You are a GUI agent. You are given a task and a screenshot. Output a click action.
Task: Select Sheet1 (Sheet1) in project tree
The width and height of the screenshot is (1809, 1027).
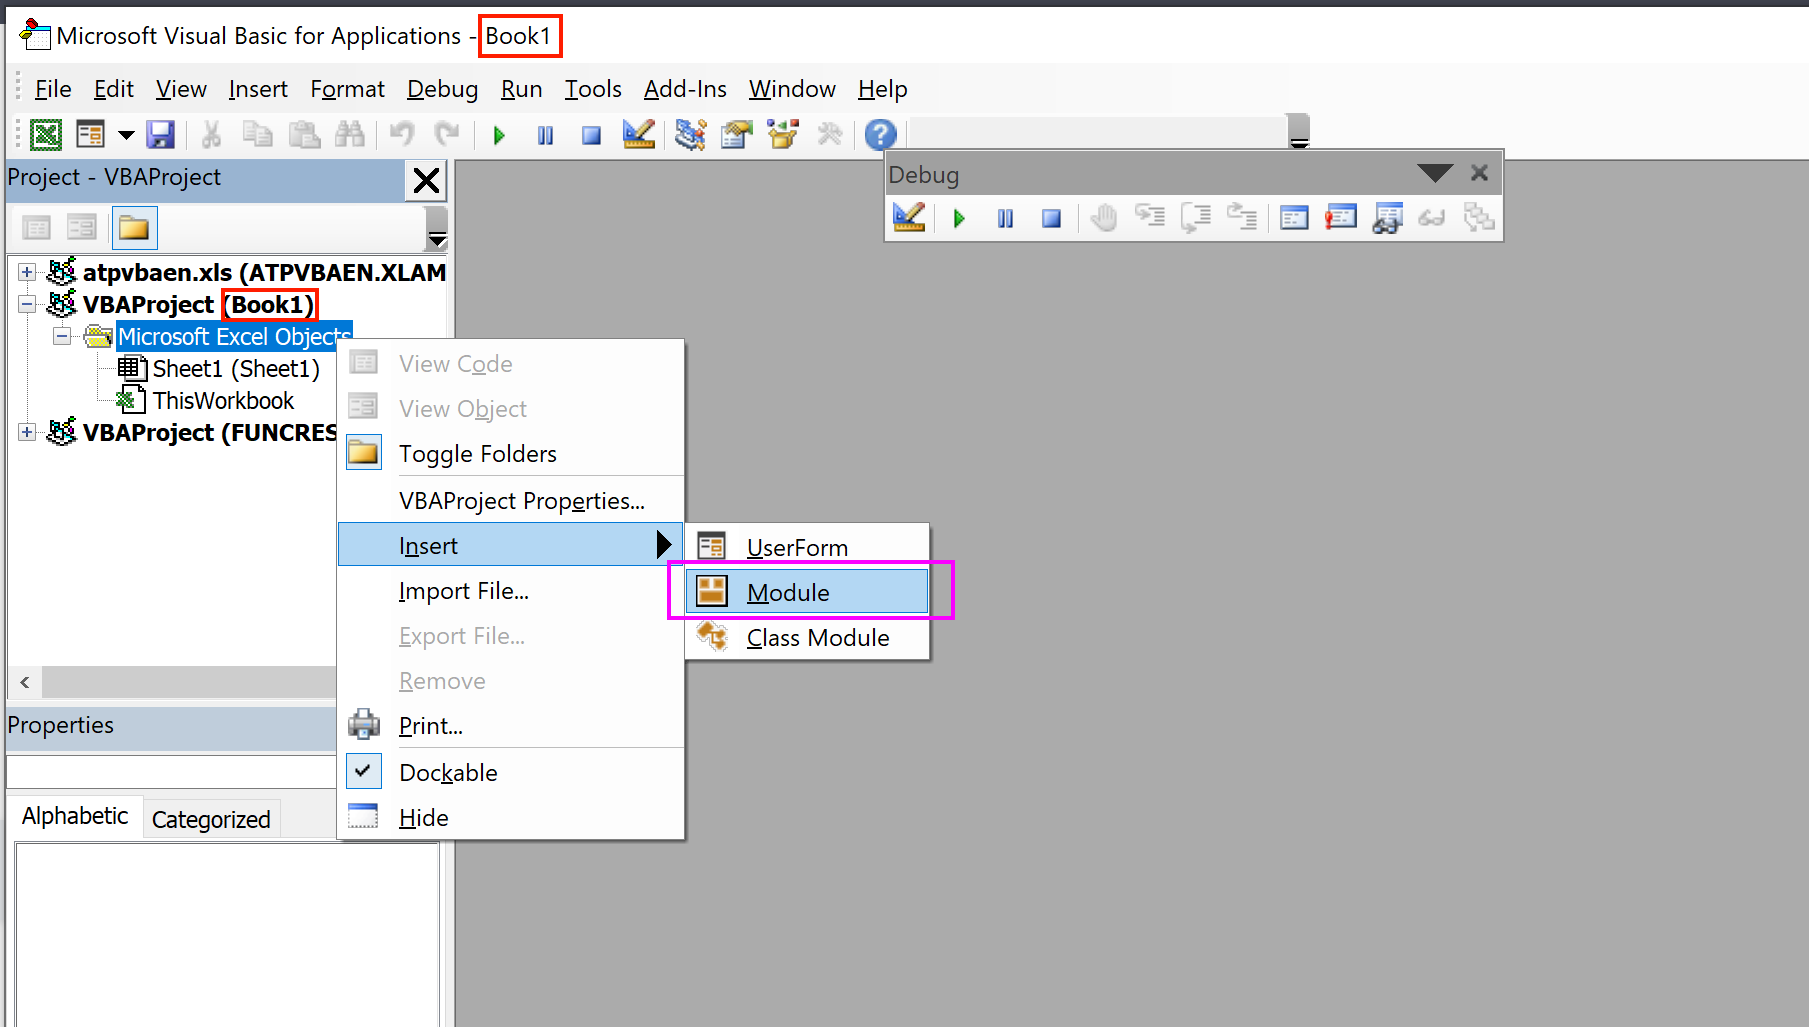point(236,368)
